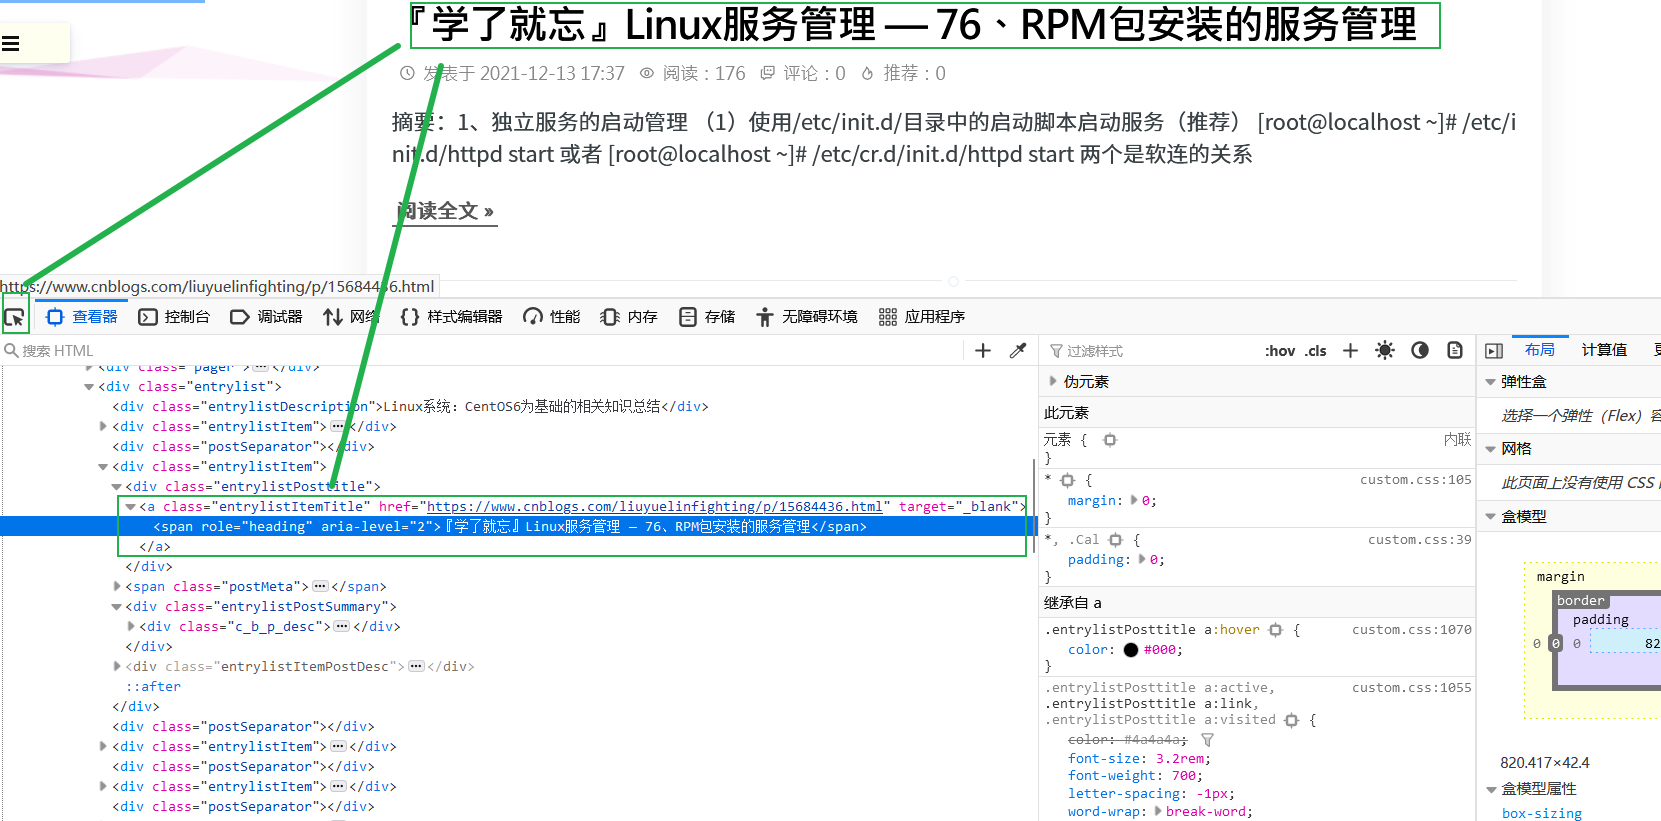This screenshot has height=821, width=1661.
Task: Switch to the 控制台 console tab
Action: click(x=174, y=317)
